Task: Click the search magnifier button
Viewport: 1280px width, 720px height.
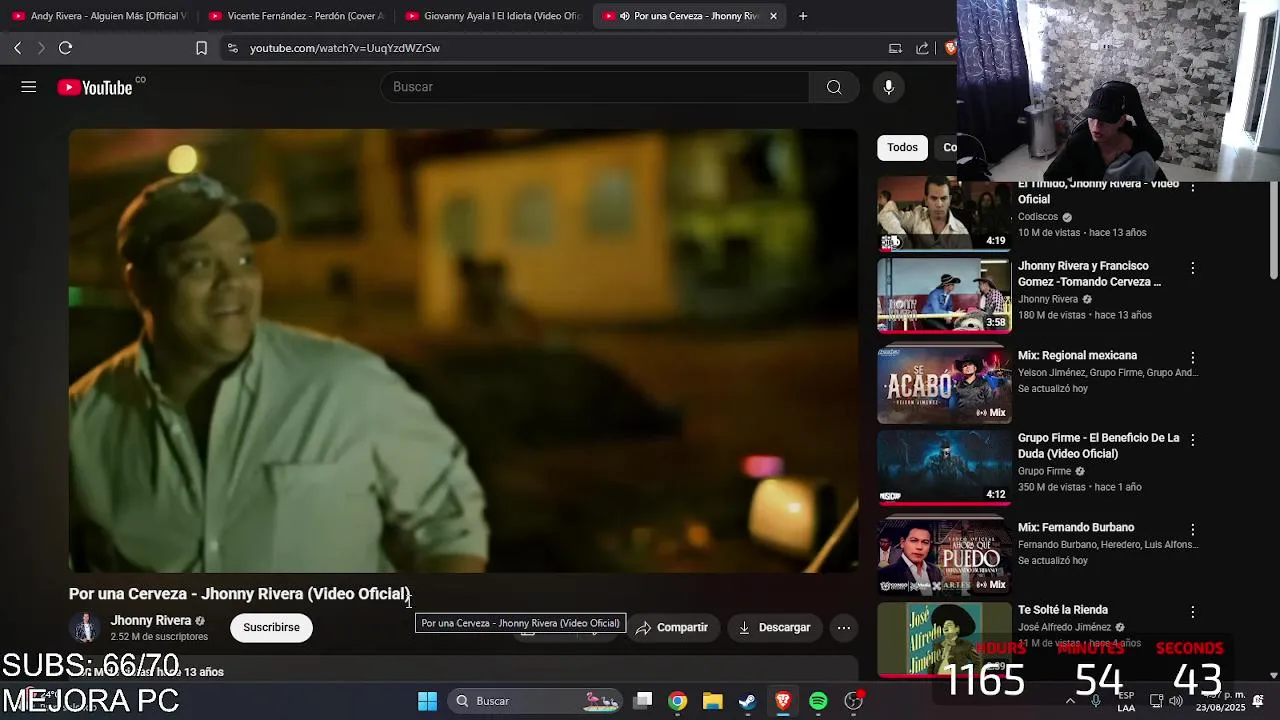Action: [834, 87]
